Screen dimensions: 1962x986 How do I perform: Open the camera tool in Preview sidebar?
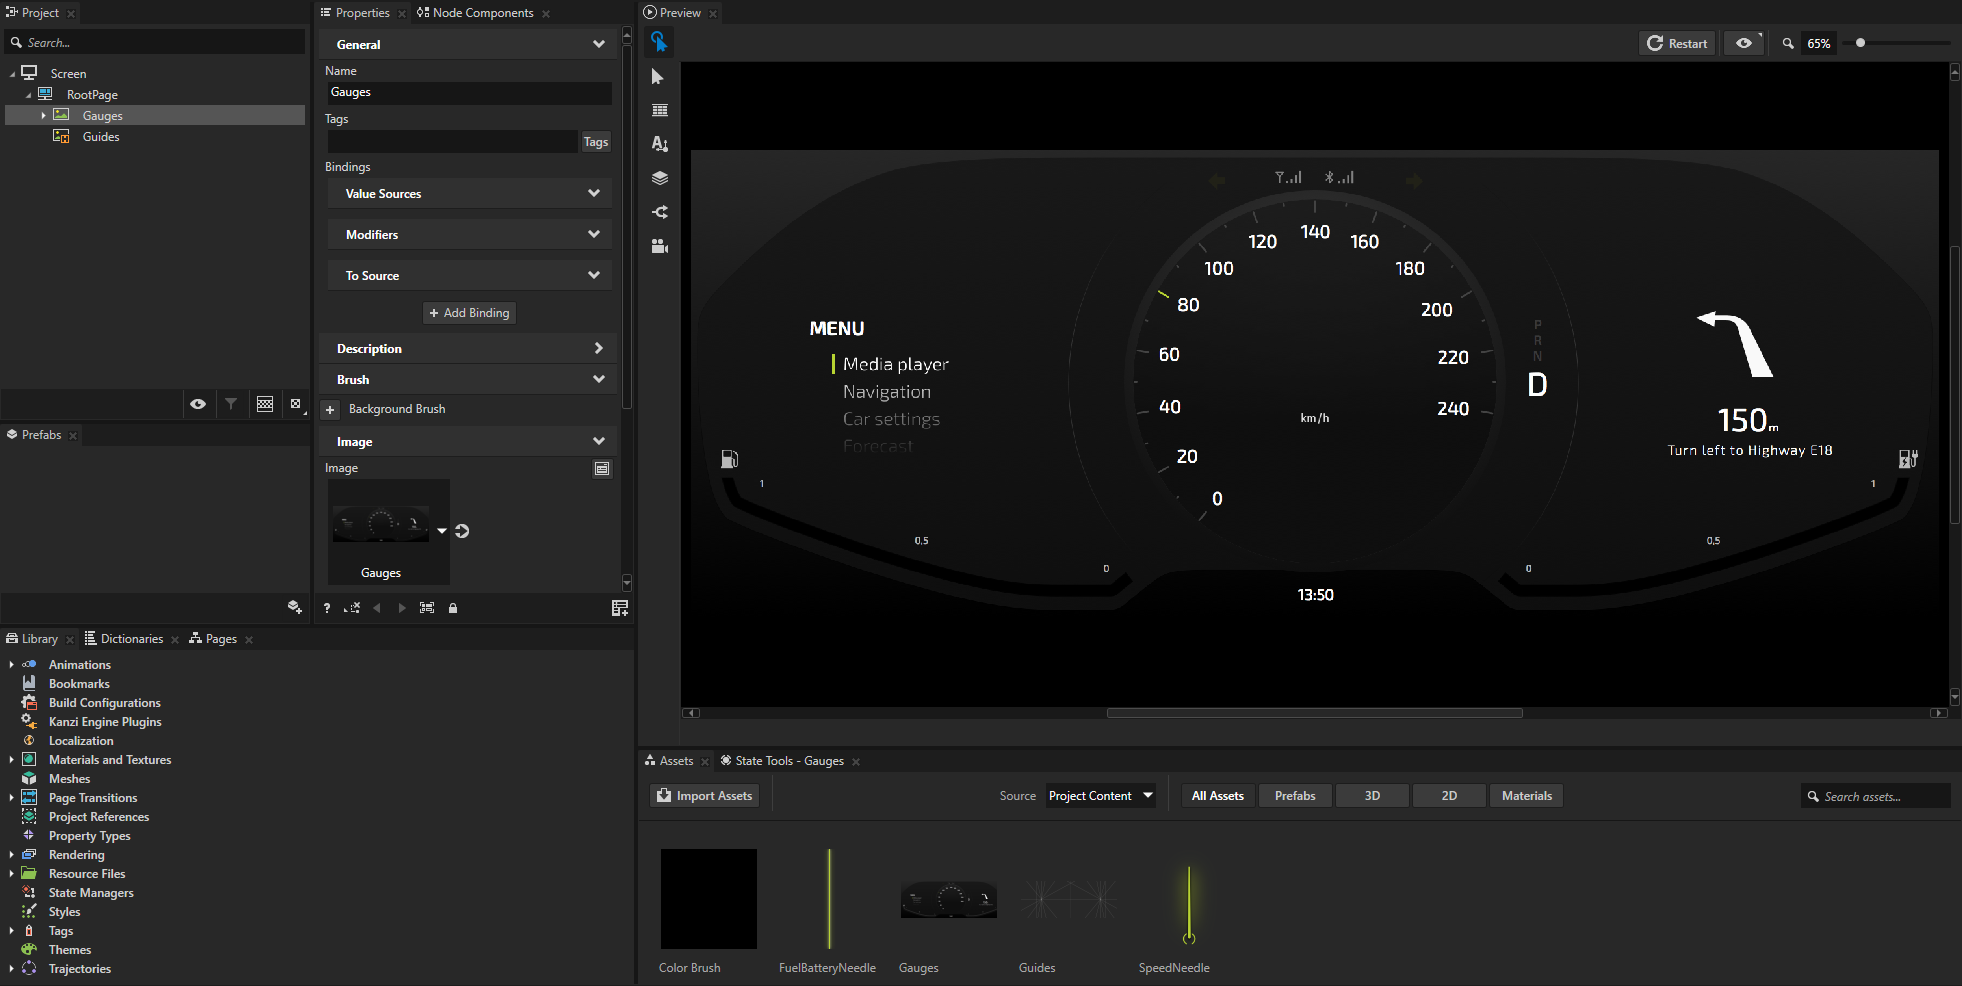[x=659, y=246]
